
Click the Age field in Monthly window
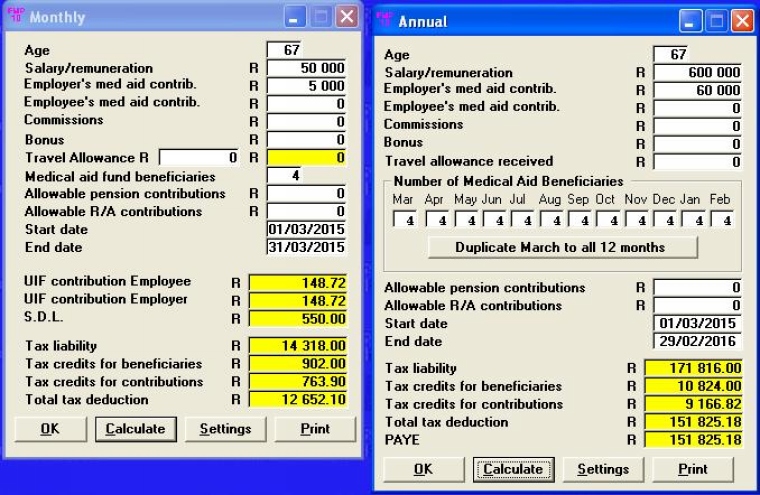[x=285, y=49]
